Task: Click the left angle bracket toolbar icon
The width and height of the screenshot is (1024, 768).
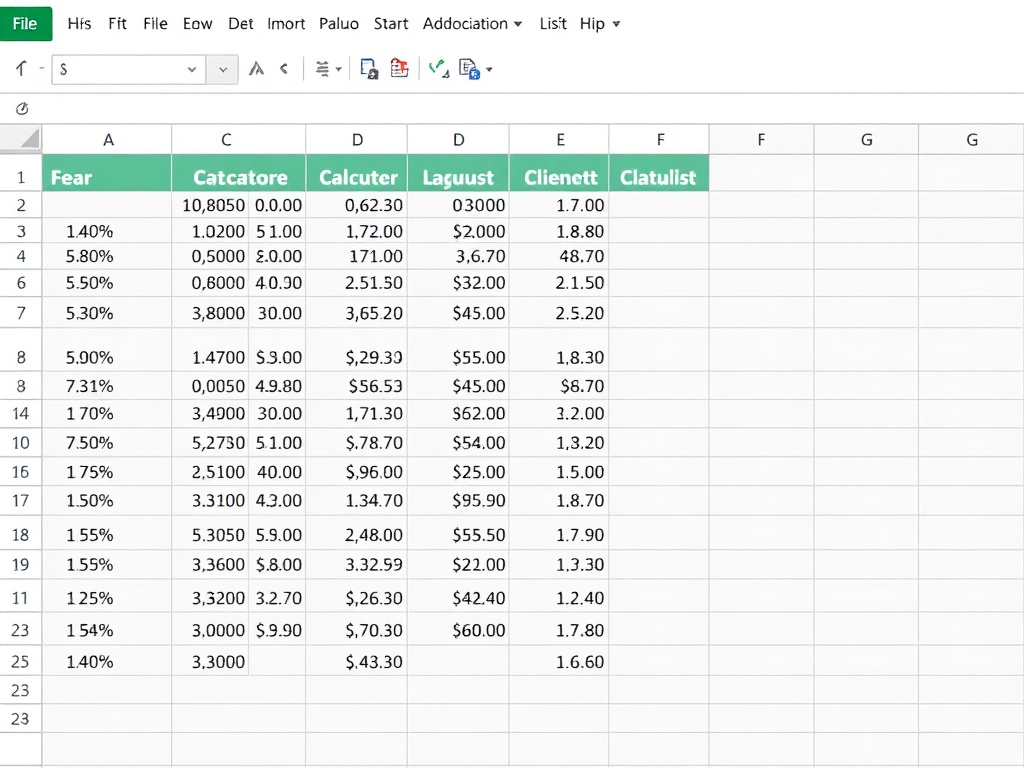Action: pyautogui.click(x=282, y=68)
